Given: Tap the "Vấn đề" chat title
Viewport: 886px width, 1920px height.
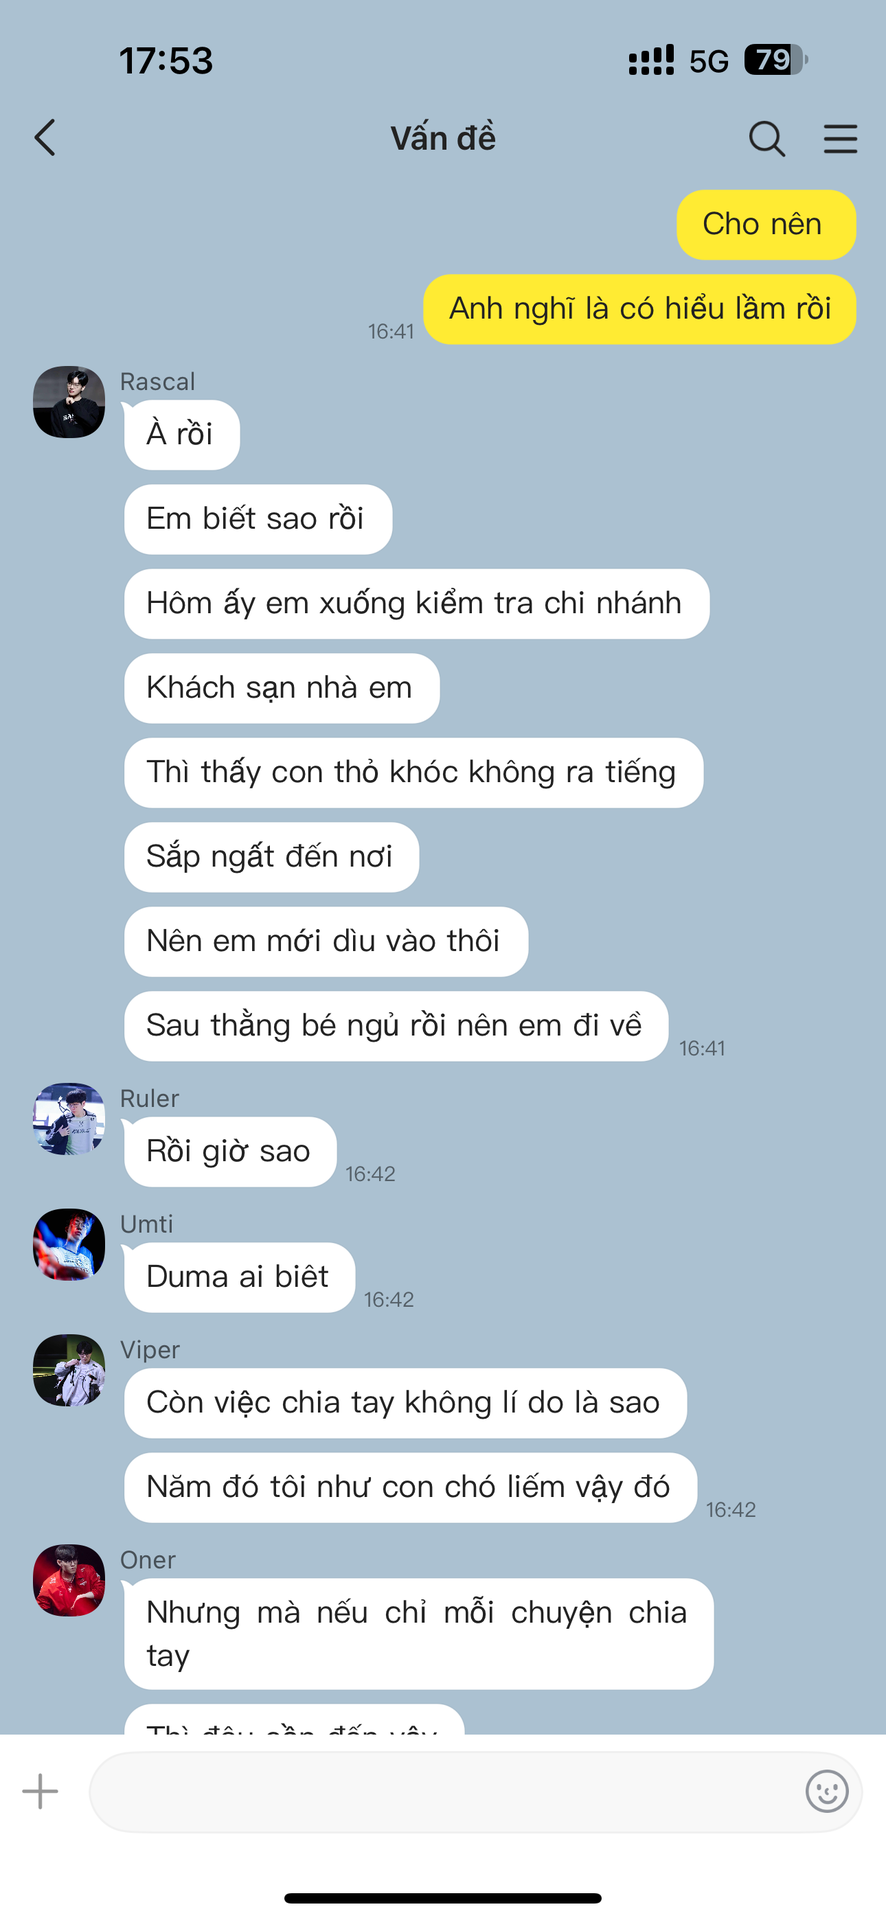Looking at the screenshot, I should (443, 138).
